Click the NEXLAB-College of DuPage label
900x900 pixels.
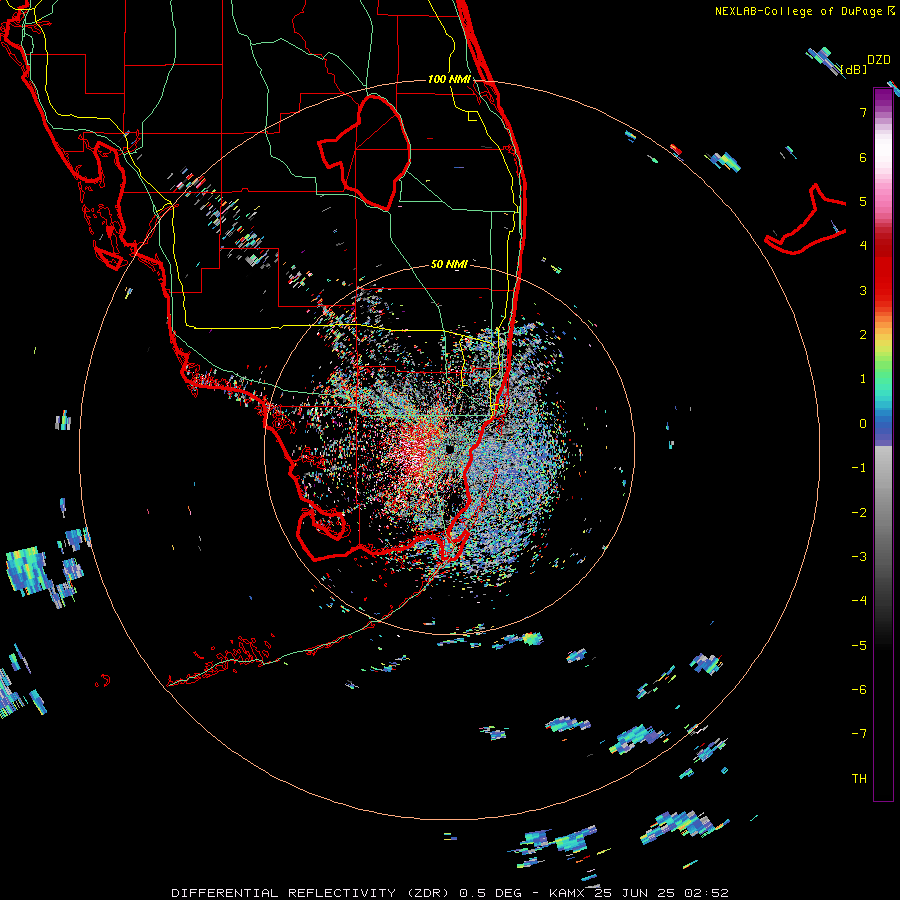pos(804,11)
